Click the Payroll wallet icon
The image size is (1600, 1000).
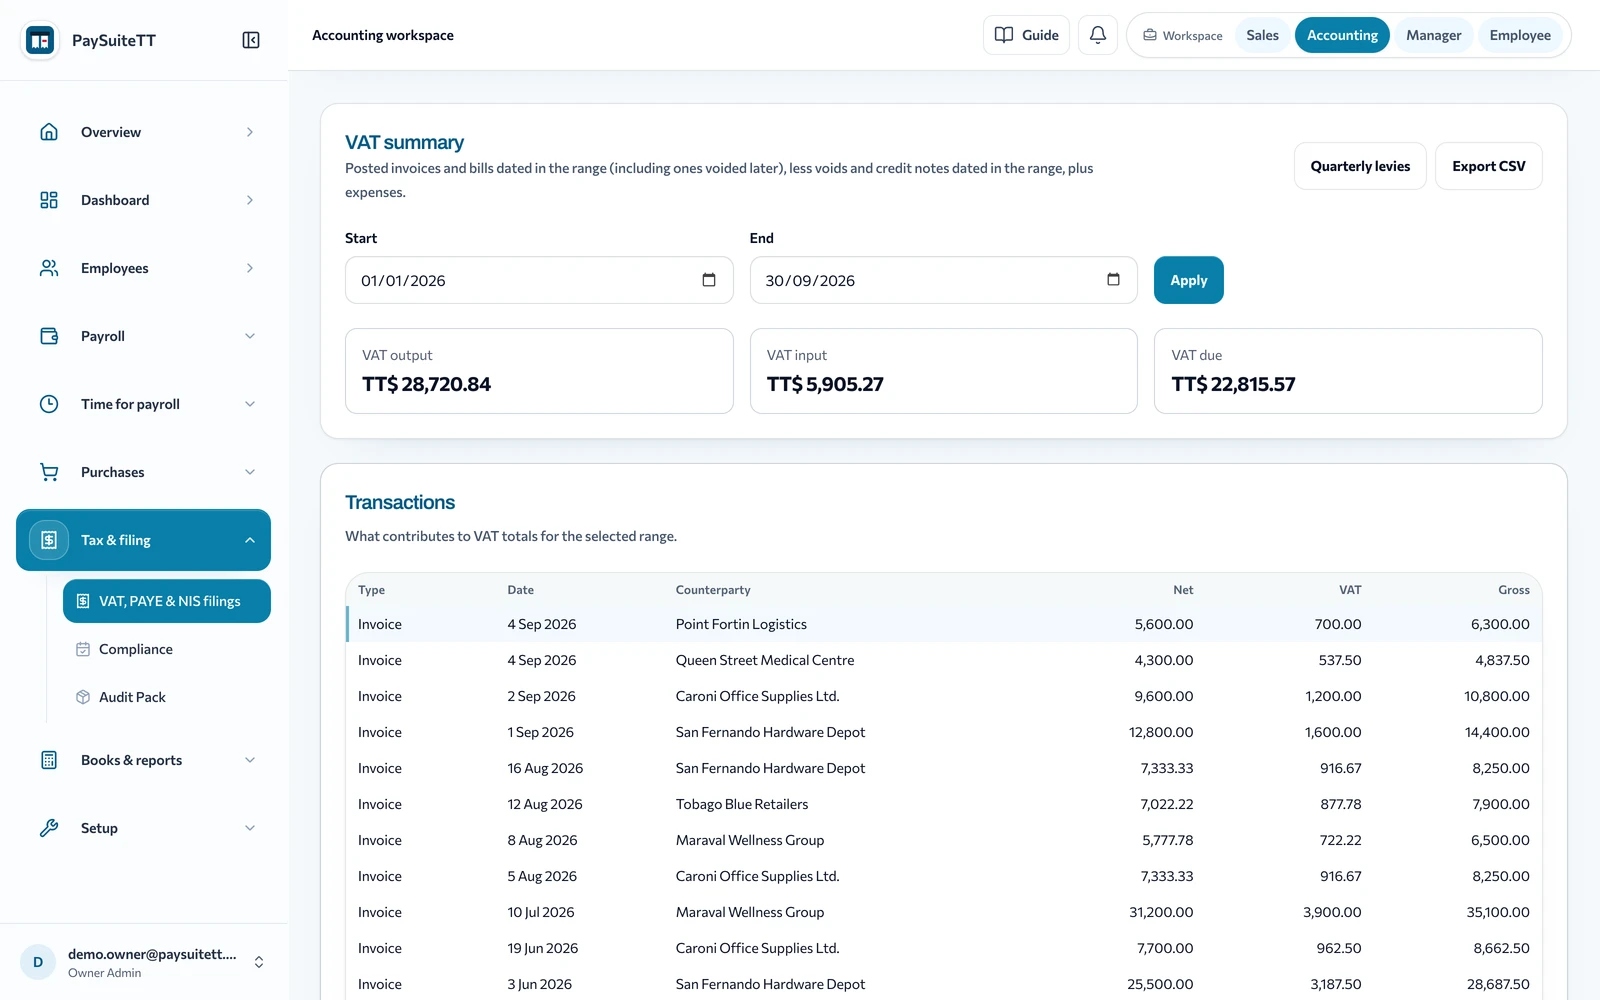pos(49,336)
